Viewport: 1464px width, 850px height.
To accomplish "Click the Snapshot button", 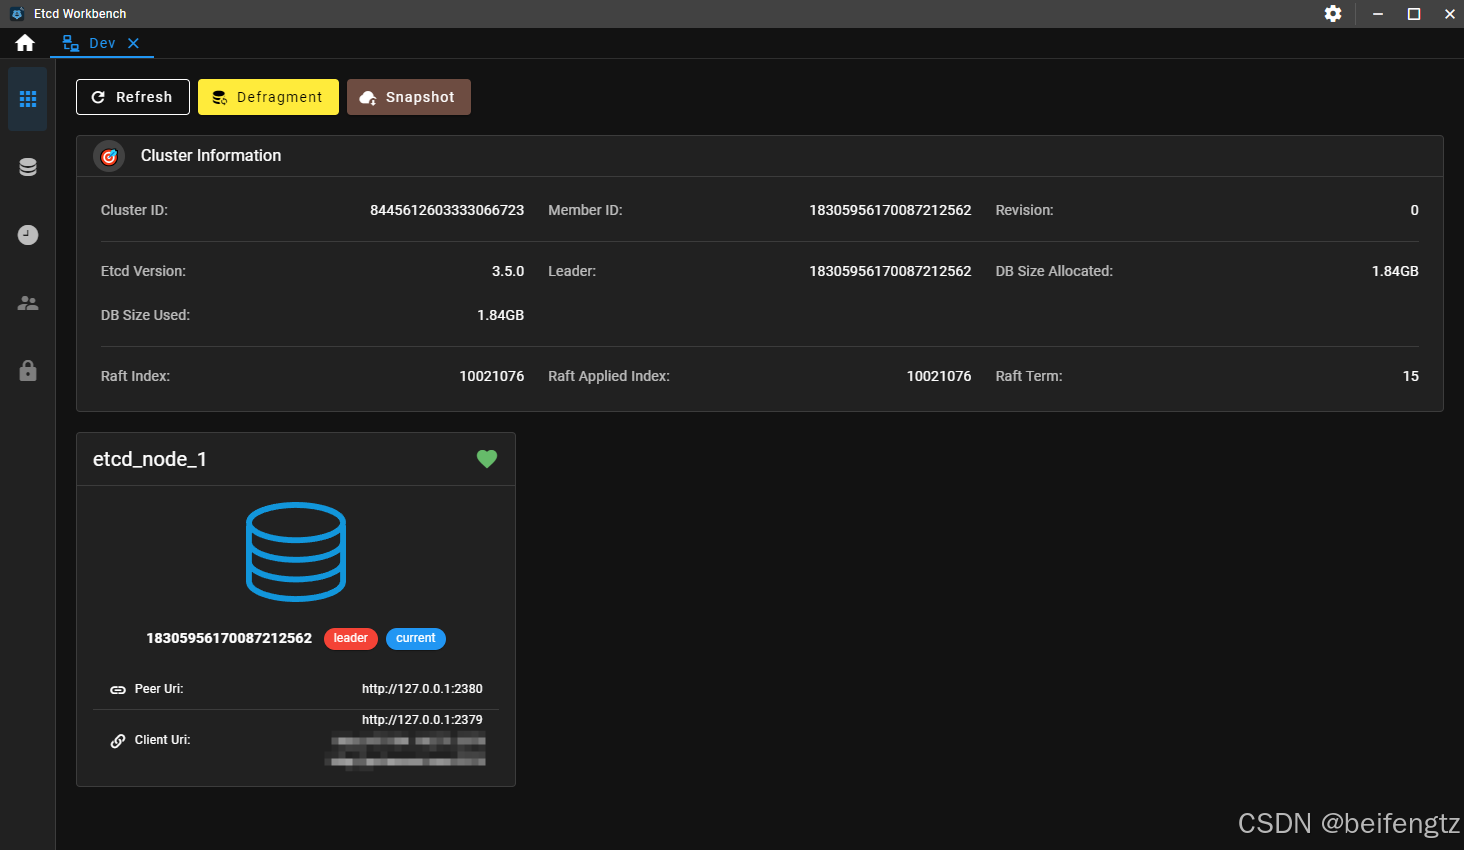I will (x=409, y=97).
